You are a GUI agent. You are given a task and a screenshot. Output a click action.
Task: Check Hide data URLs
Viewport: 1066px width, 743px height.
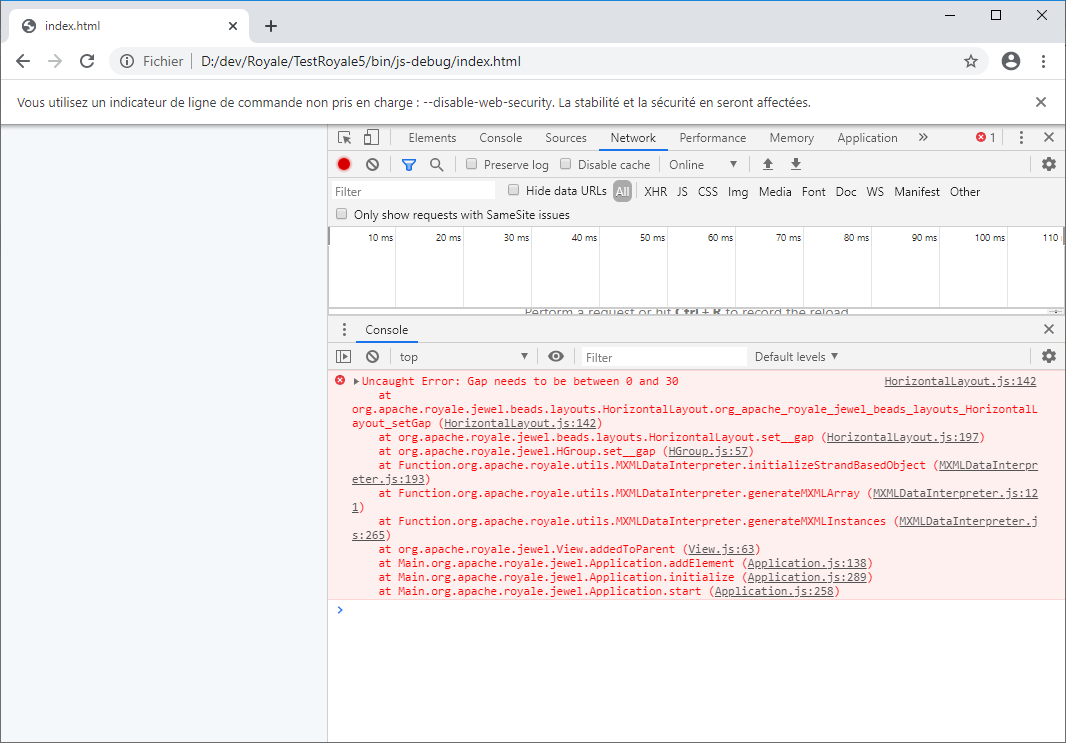coord(514,191)
